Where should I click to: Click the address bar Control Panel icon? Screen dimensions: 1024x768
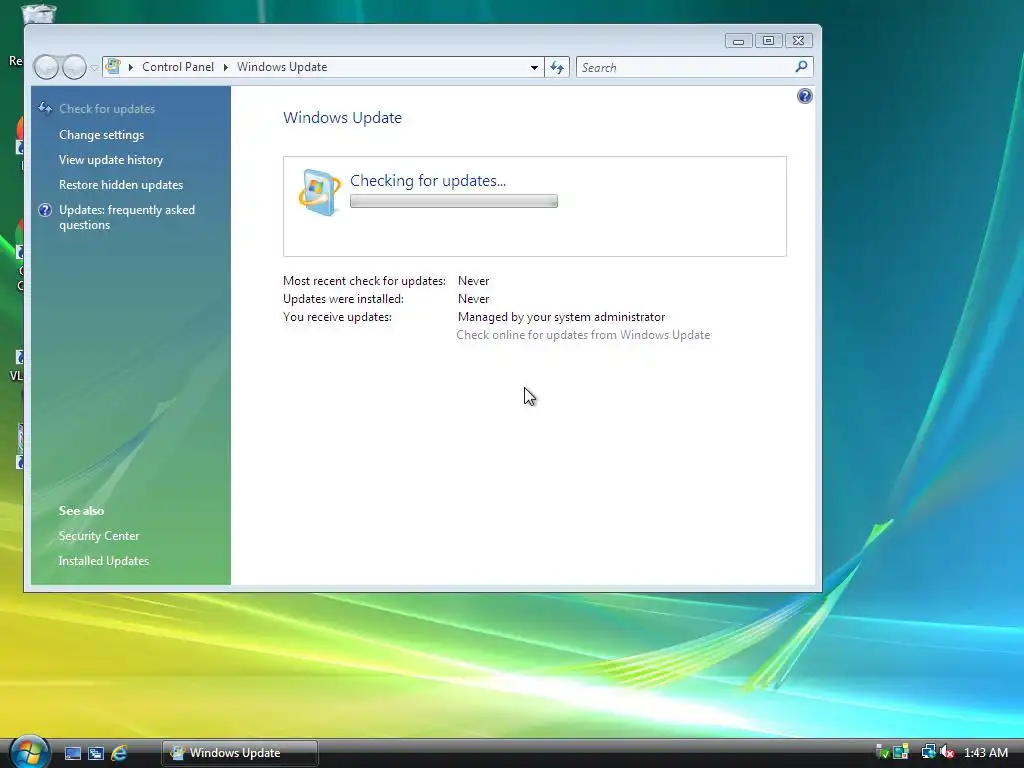[x=113, y=67]
